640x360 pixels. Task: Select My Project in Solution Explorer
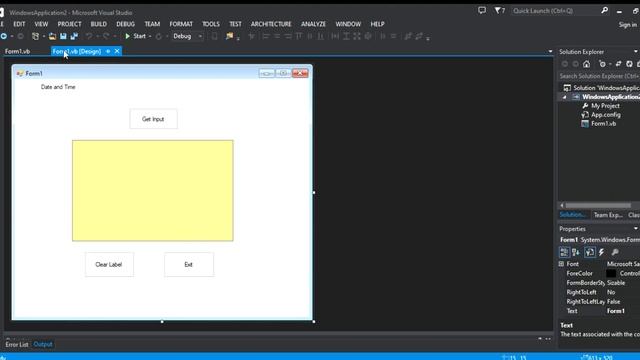pos(605,106)
